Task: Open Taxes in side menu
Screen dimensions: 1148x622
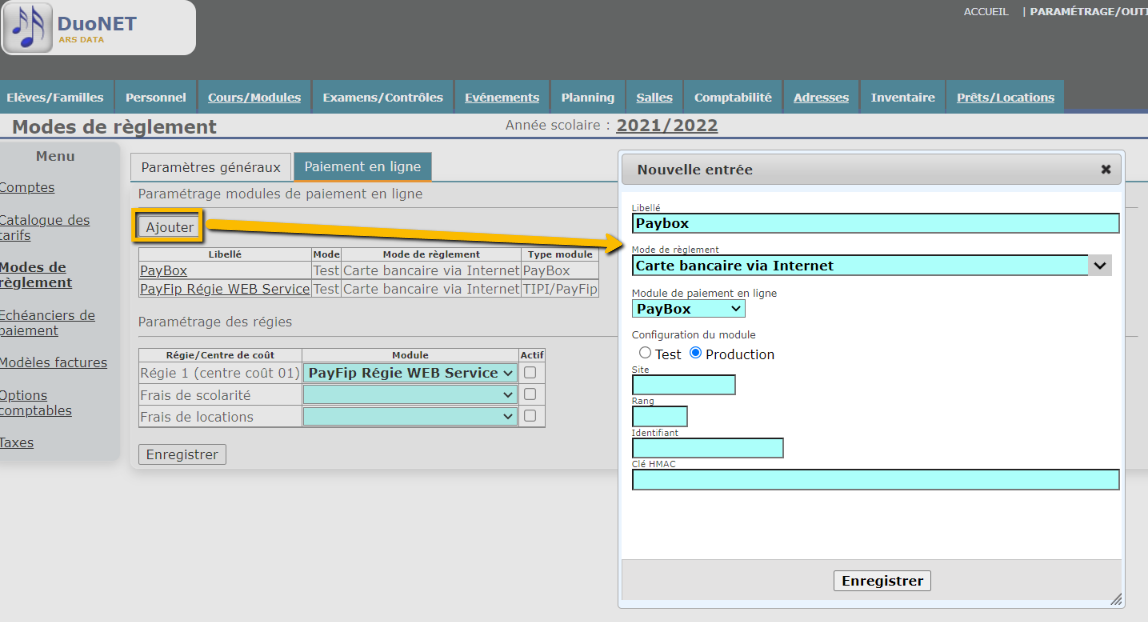Action: (x=17, y=443)
